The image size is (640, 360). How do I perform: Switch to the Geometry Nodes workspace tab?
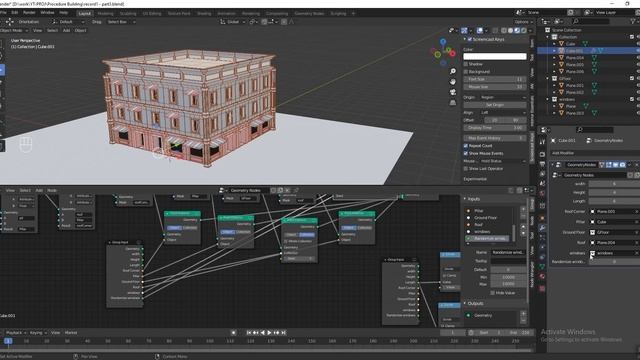tap(309, 13)
